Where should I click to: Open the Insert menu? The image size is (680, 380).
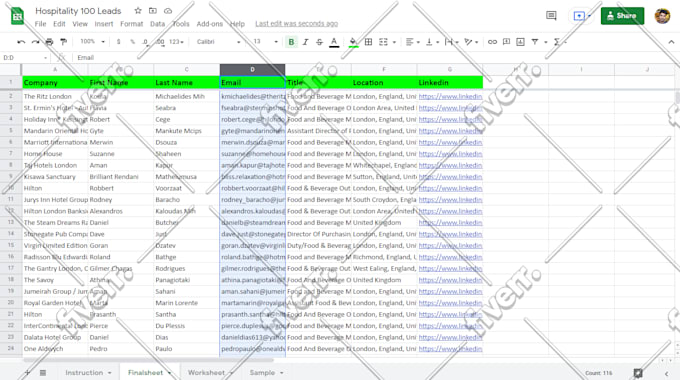pos(104,24)
